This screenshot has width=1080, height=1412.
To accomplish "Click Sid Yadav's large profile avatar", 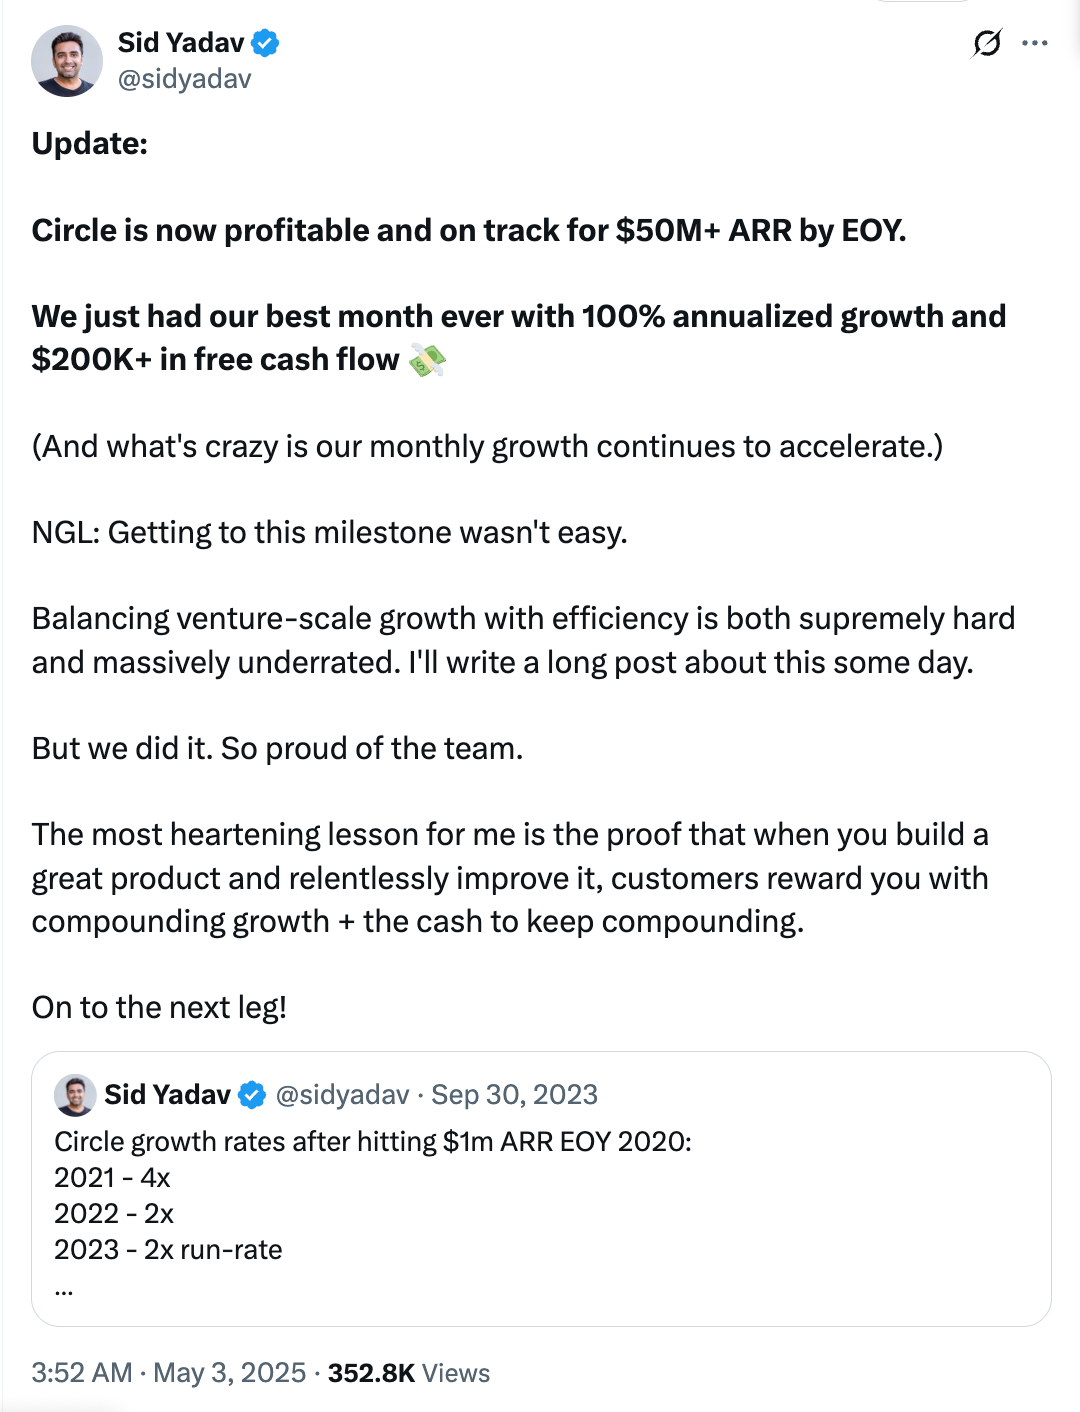I will [67, 61].
